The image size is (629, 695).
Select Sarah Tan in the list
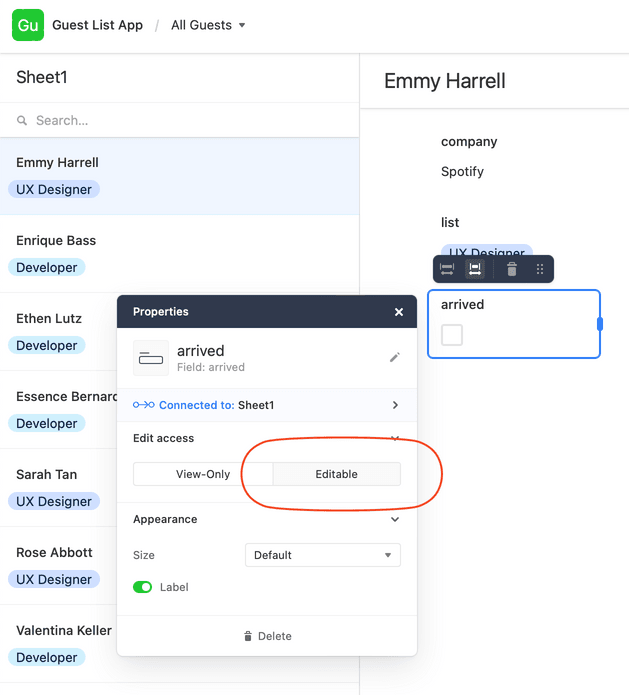[47, 475]
